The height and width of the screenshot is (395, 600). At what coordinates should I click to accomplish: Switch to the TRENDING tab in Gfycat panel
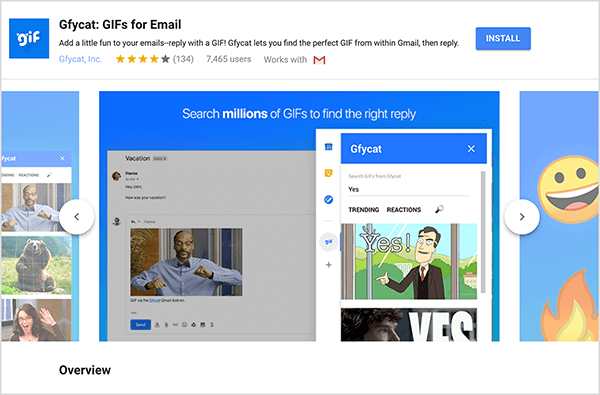(x=364, y=210)
